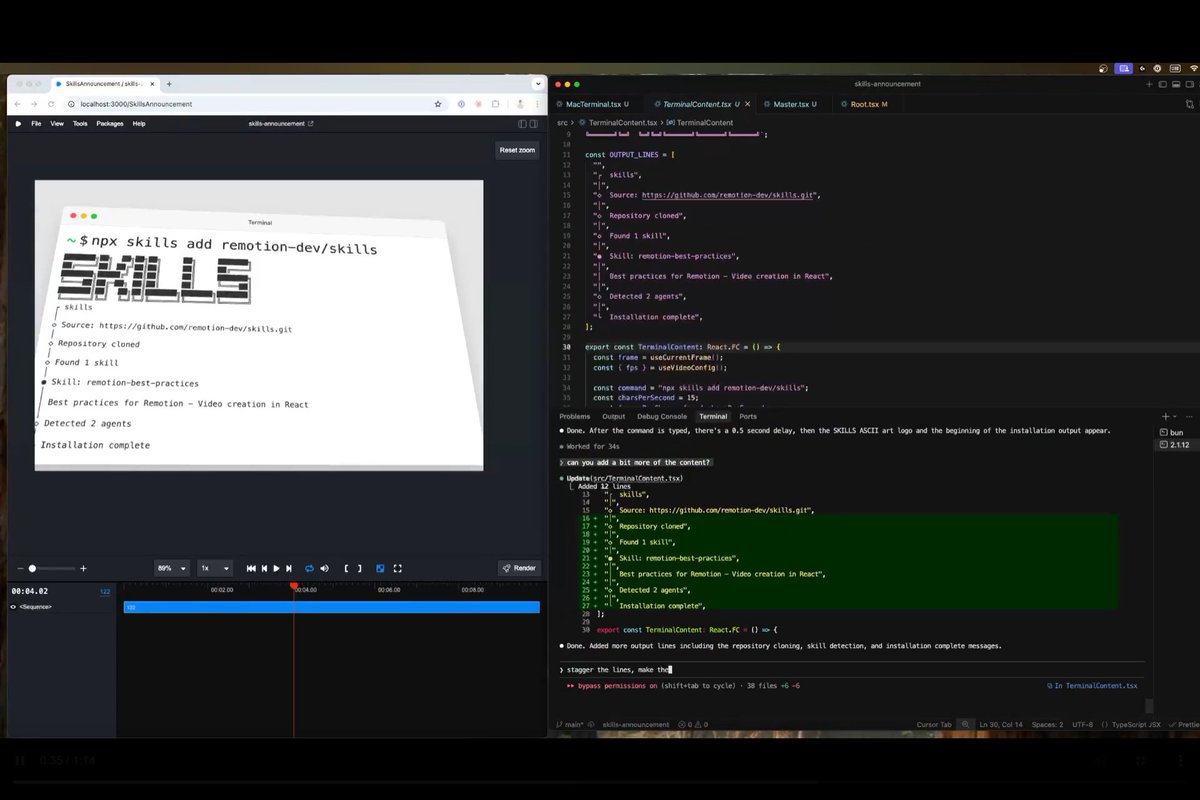Play the composition preview
The height and width of the screenshot is (800, 1200).
[276, 568]
